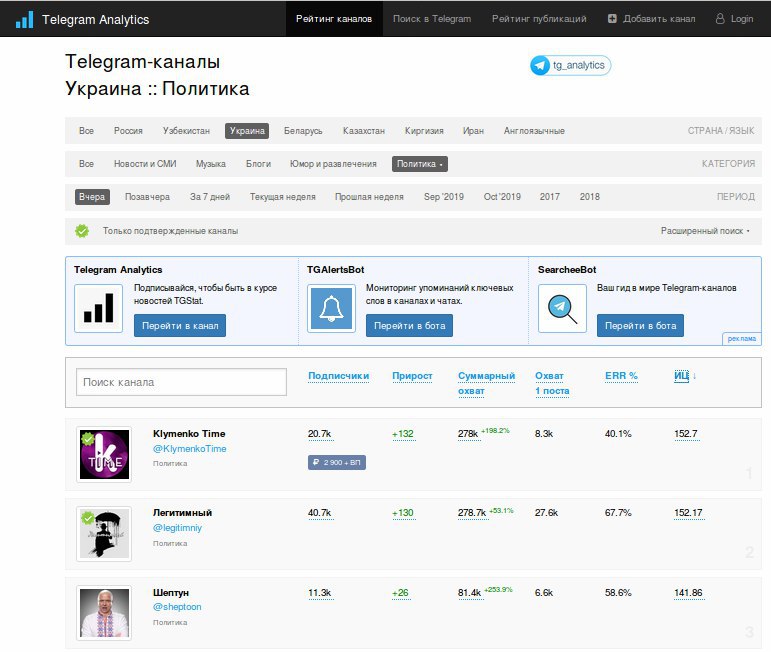Select period За 7 дней
This screenshot has width=771, height=652.
(210, 197)
